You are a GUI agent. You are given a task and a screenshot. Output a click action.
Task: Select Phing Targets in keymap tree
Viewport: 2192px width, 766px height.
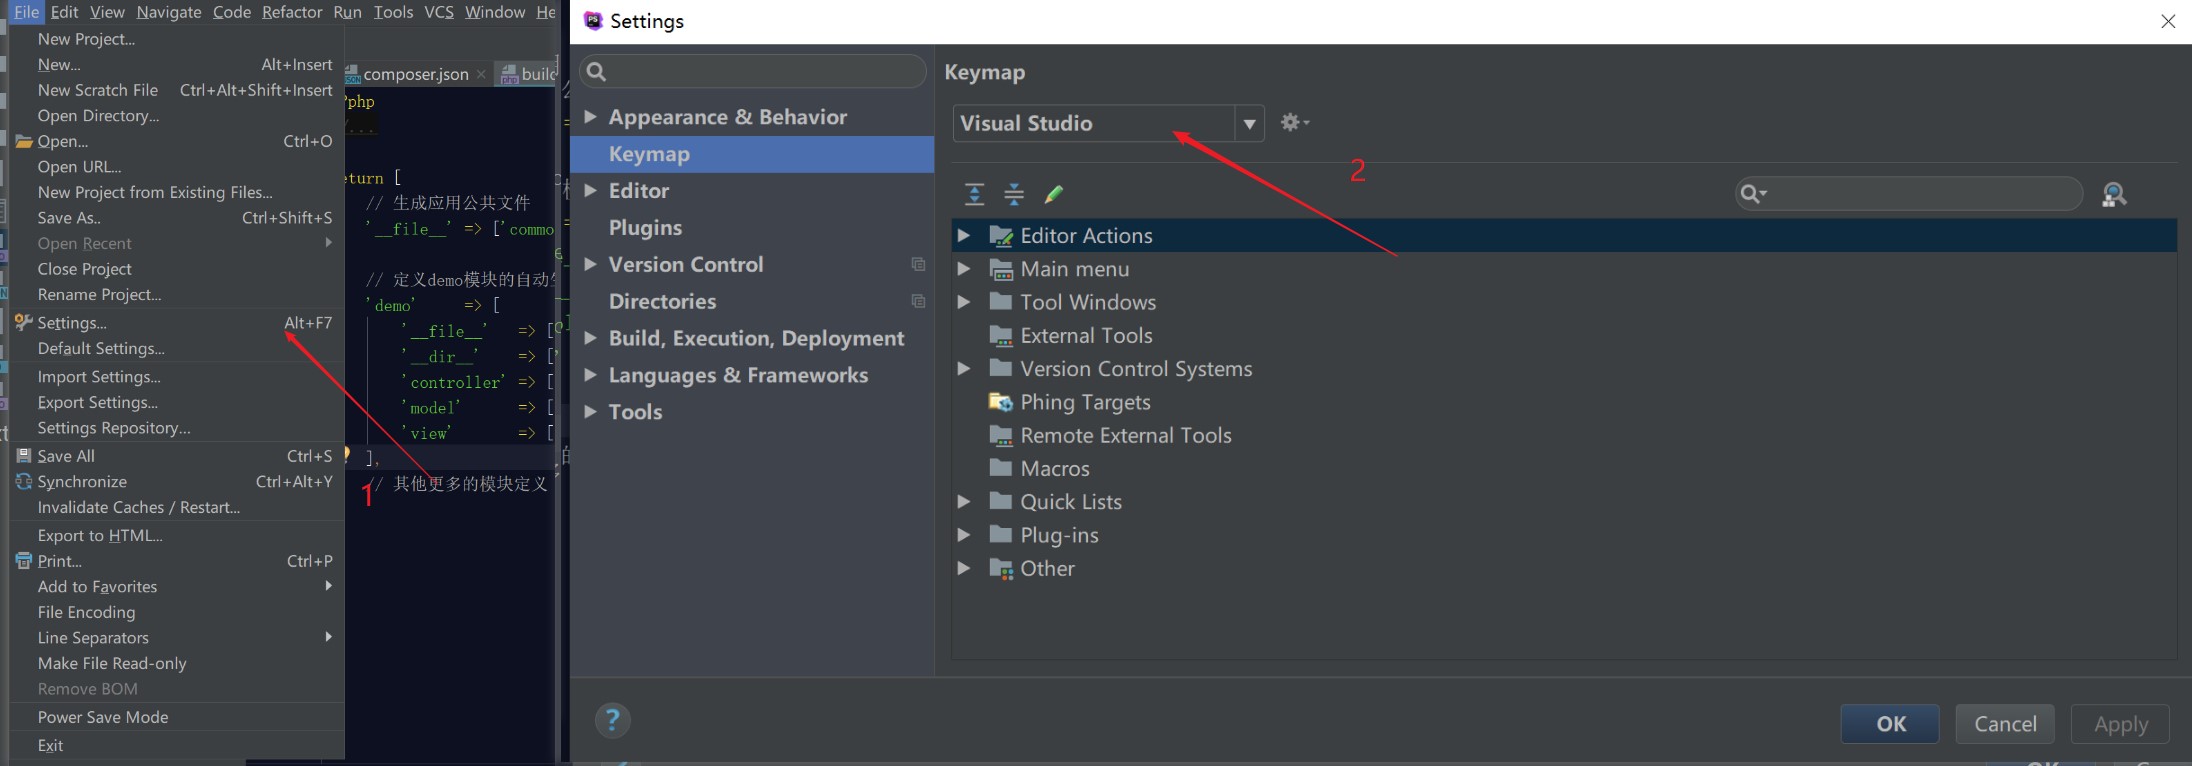pyautogui.click(x=1084, y=402)
